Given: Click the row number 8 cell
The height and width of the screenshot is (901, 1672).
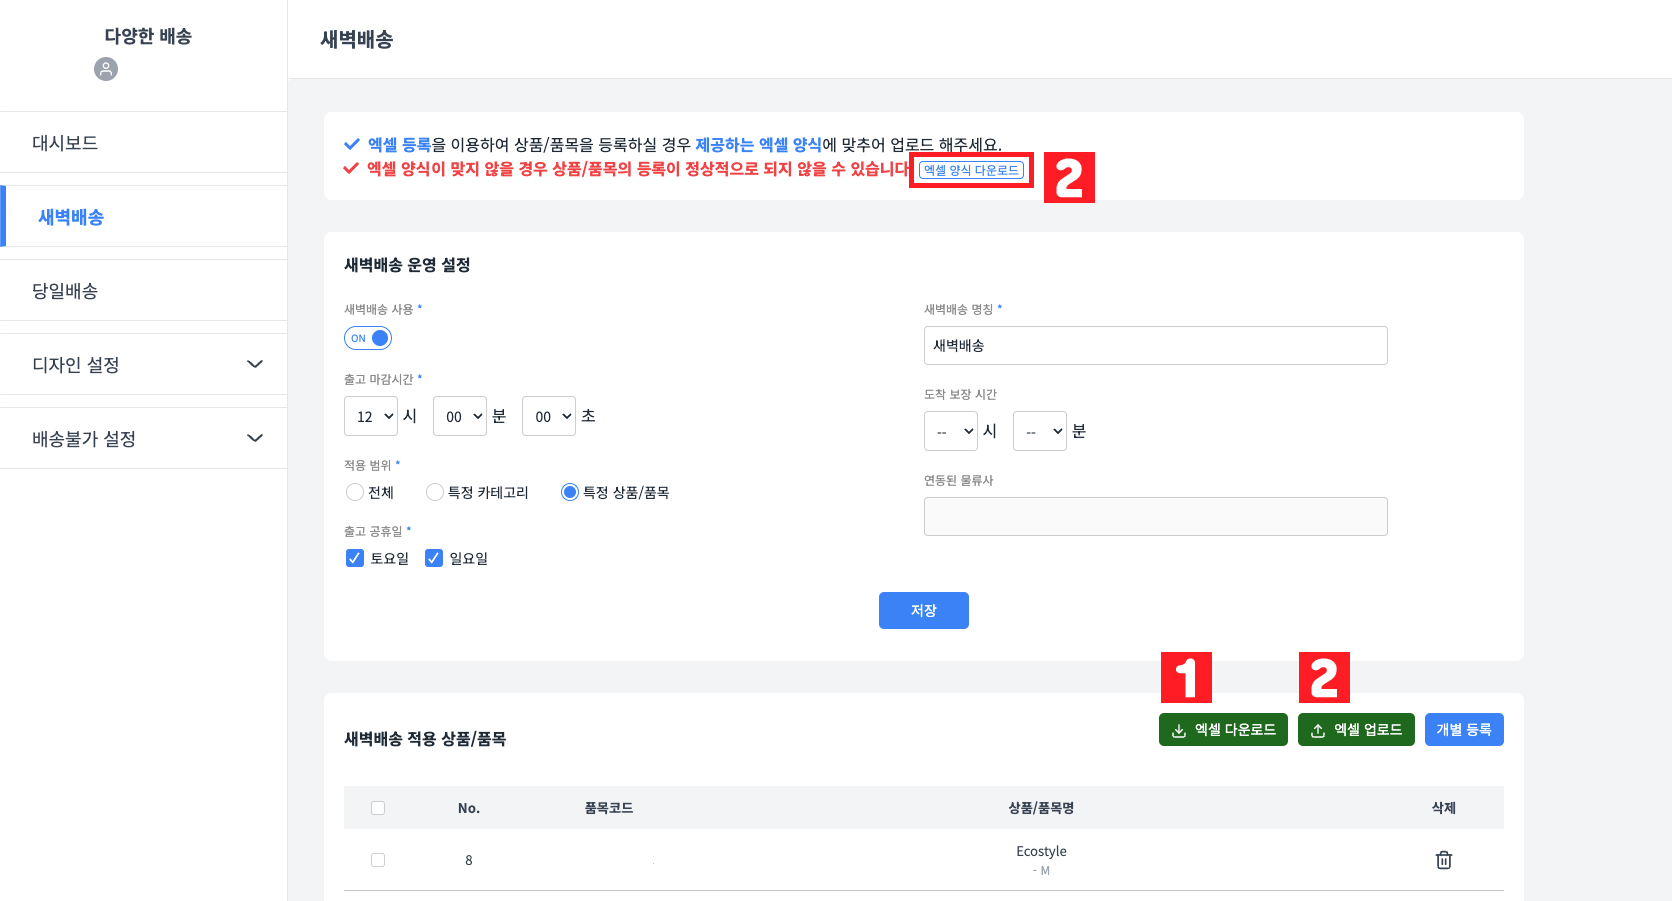Looking at the screenshot, I should pyautogui.click(x=469, y=860).
